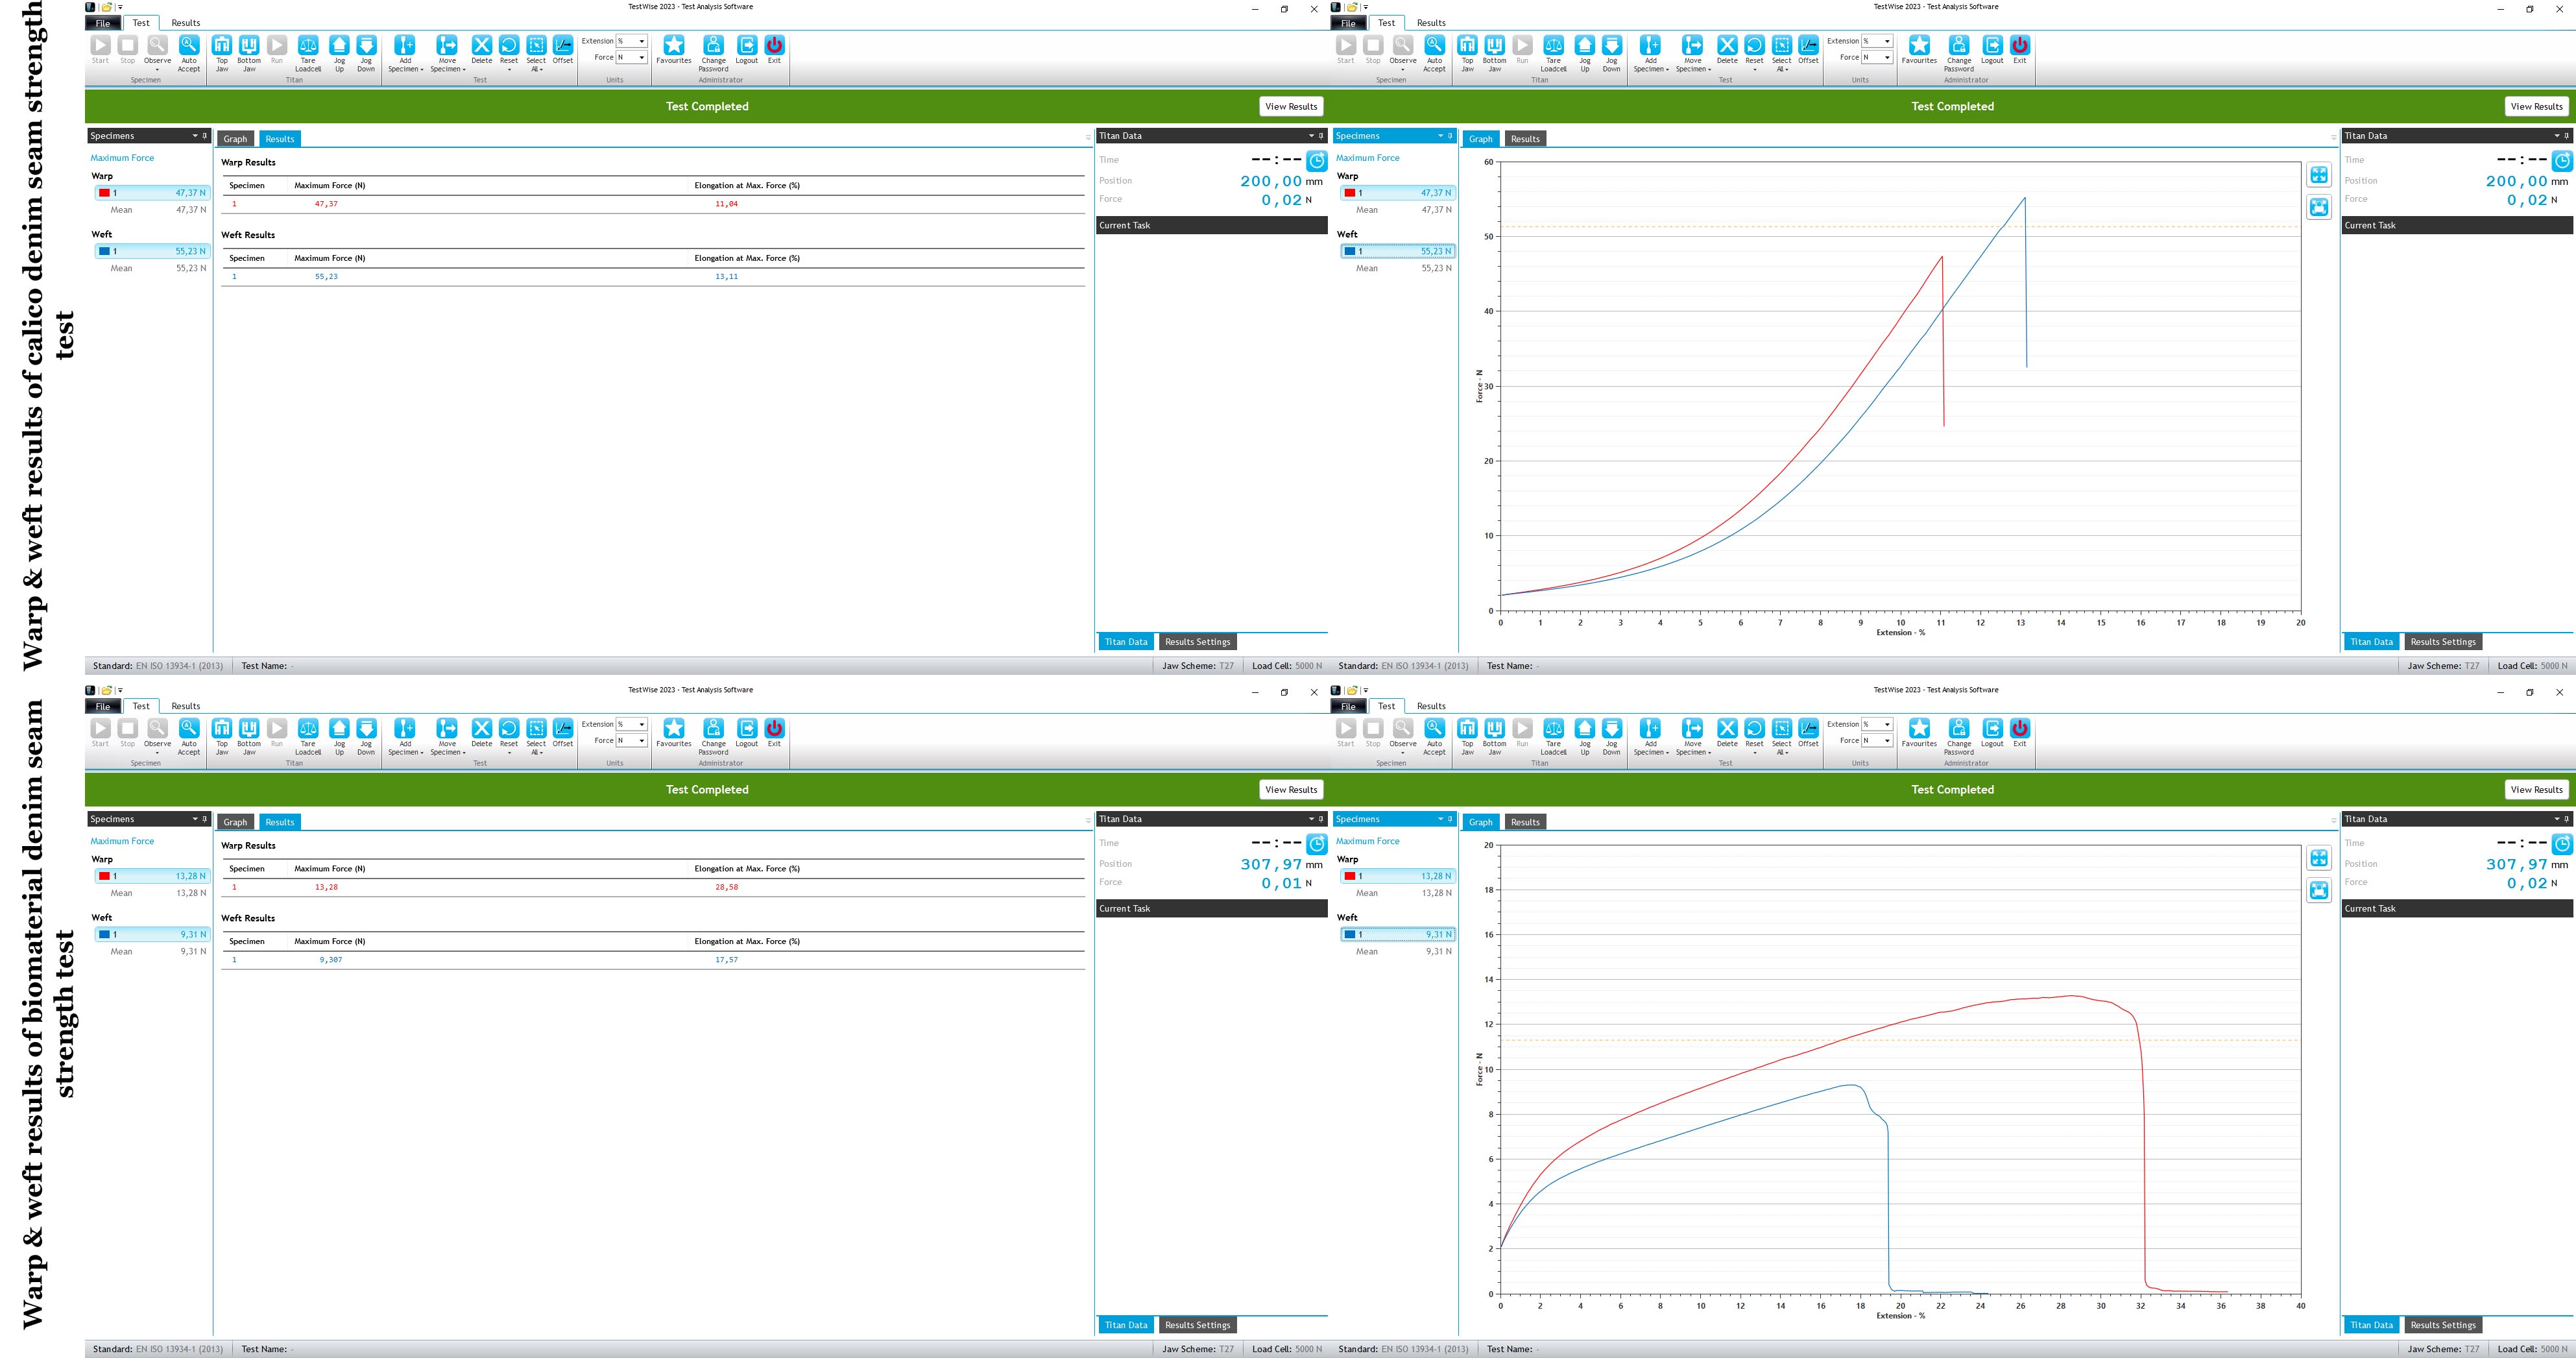2576x1358 pixels.
Task: Open Specimens panel menu arrow in calico results window
Action: coord(195,135)
